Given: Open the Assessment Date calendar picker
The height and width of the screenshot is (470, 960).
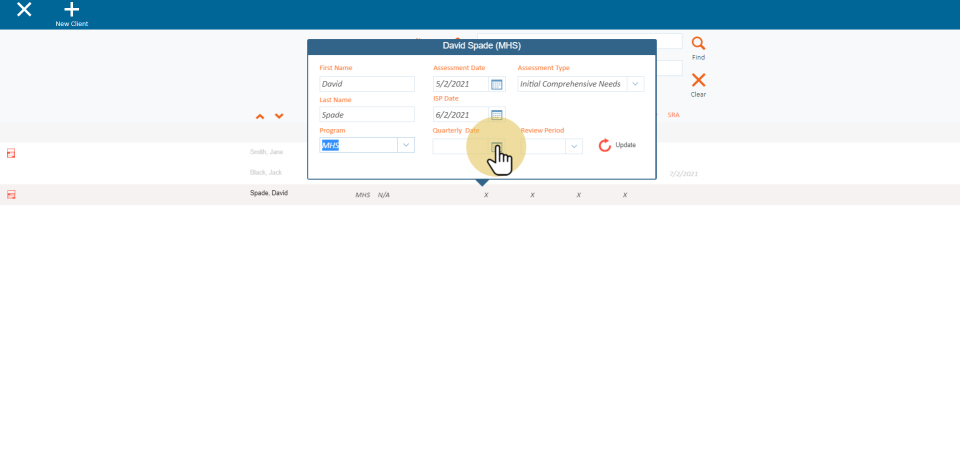Looking at the screenshot, I should pyautogui.click(x=497, y=84).
